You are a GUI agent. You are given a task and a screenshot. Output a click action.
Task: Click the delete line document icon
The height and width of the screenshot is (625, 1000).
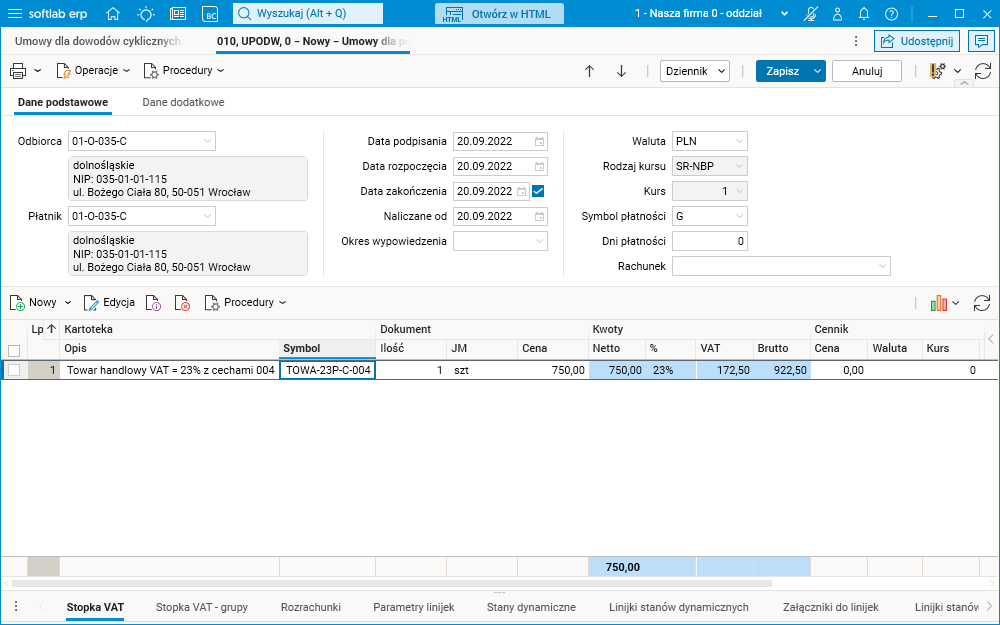click(x=182, y=303)
